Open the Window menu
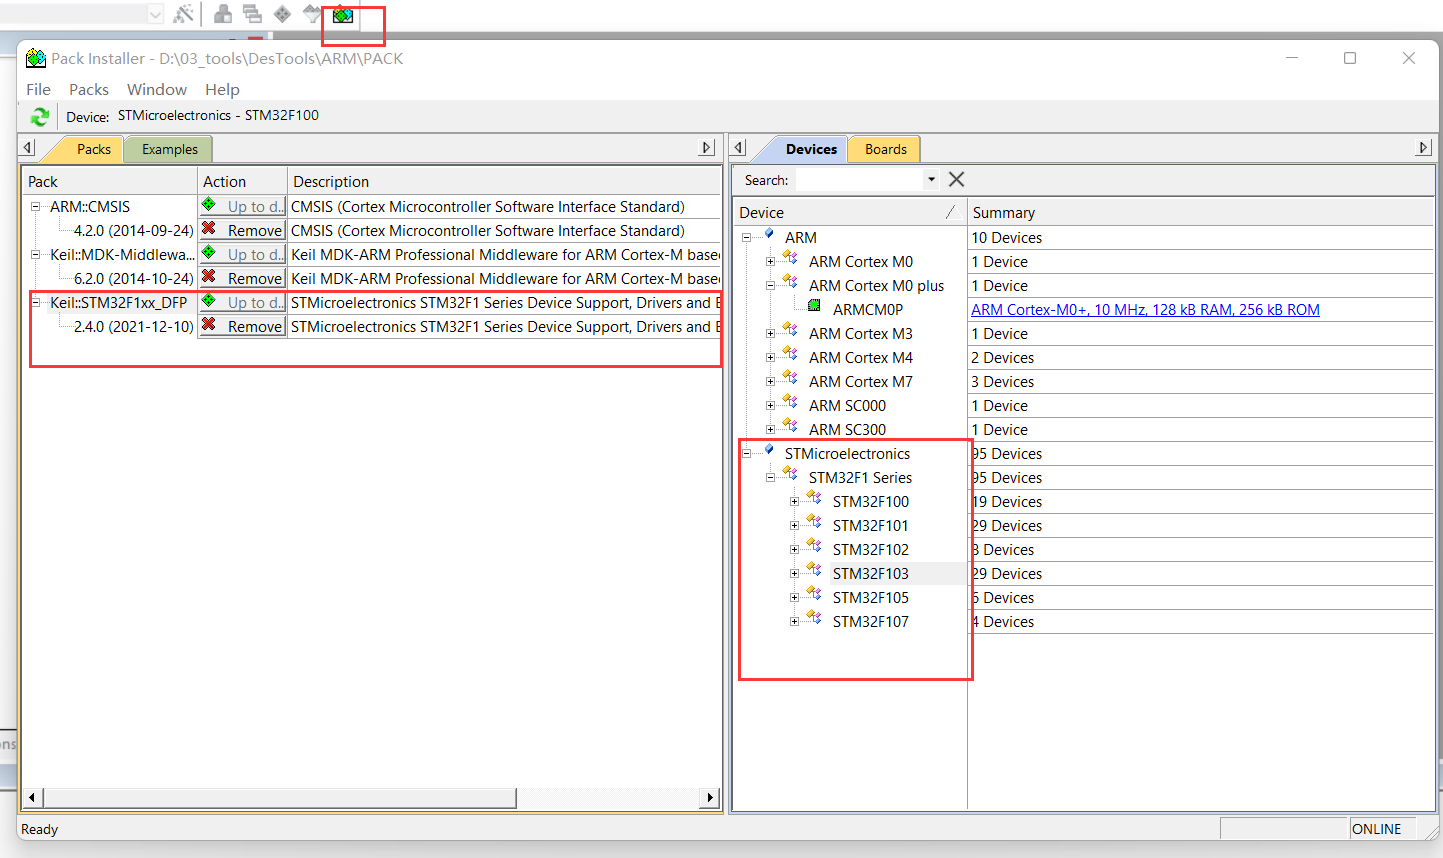The height and width of the screenshot is (858, 1443). pyautogui.click(x=156, y=89)
